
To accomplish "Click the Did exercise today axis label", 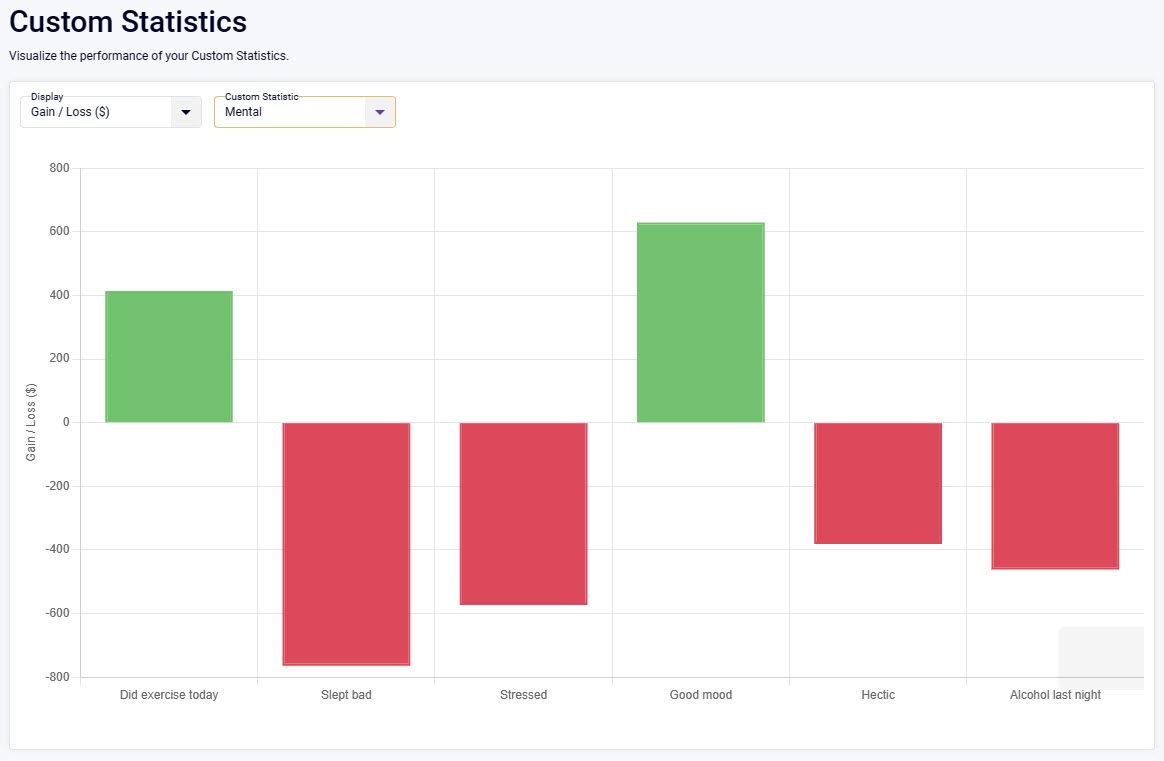I will click(169, 695).
